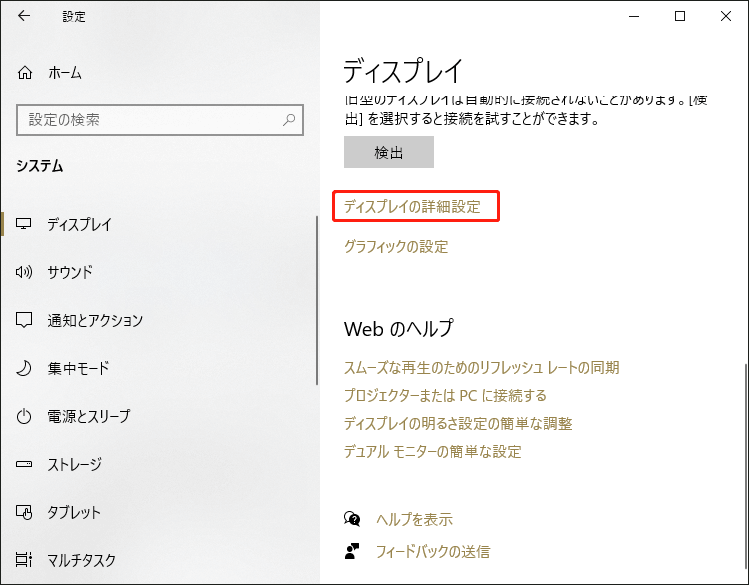Click the speaker icon beside サウンド

[23, 272]
